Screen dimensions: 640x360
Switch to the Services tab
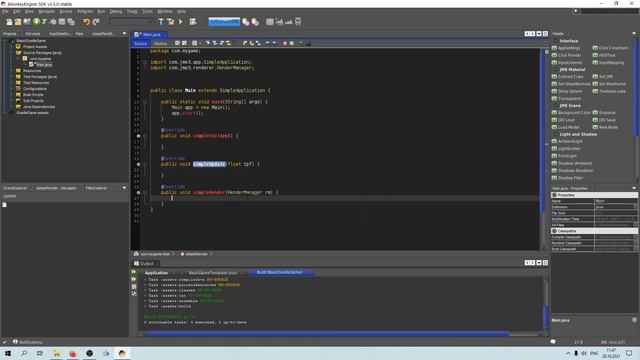coord(33,33)
